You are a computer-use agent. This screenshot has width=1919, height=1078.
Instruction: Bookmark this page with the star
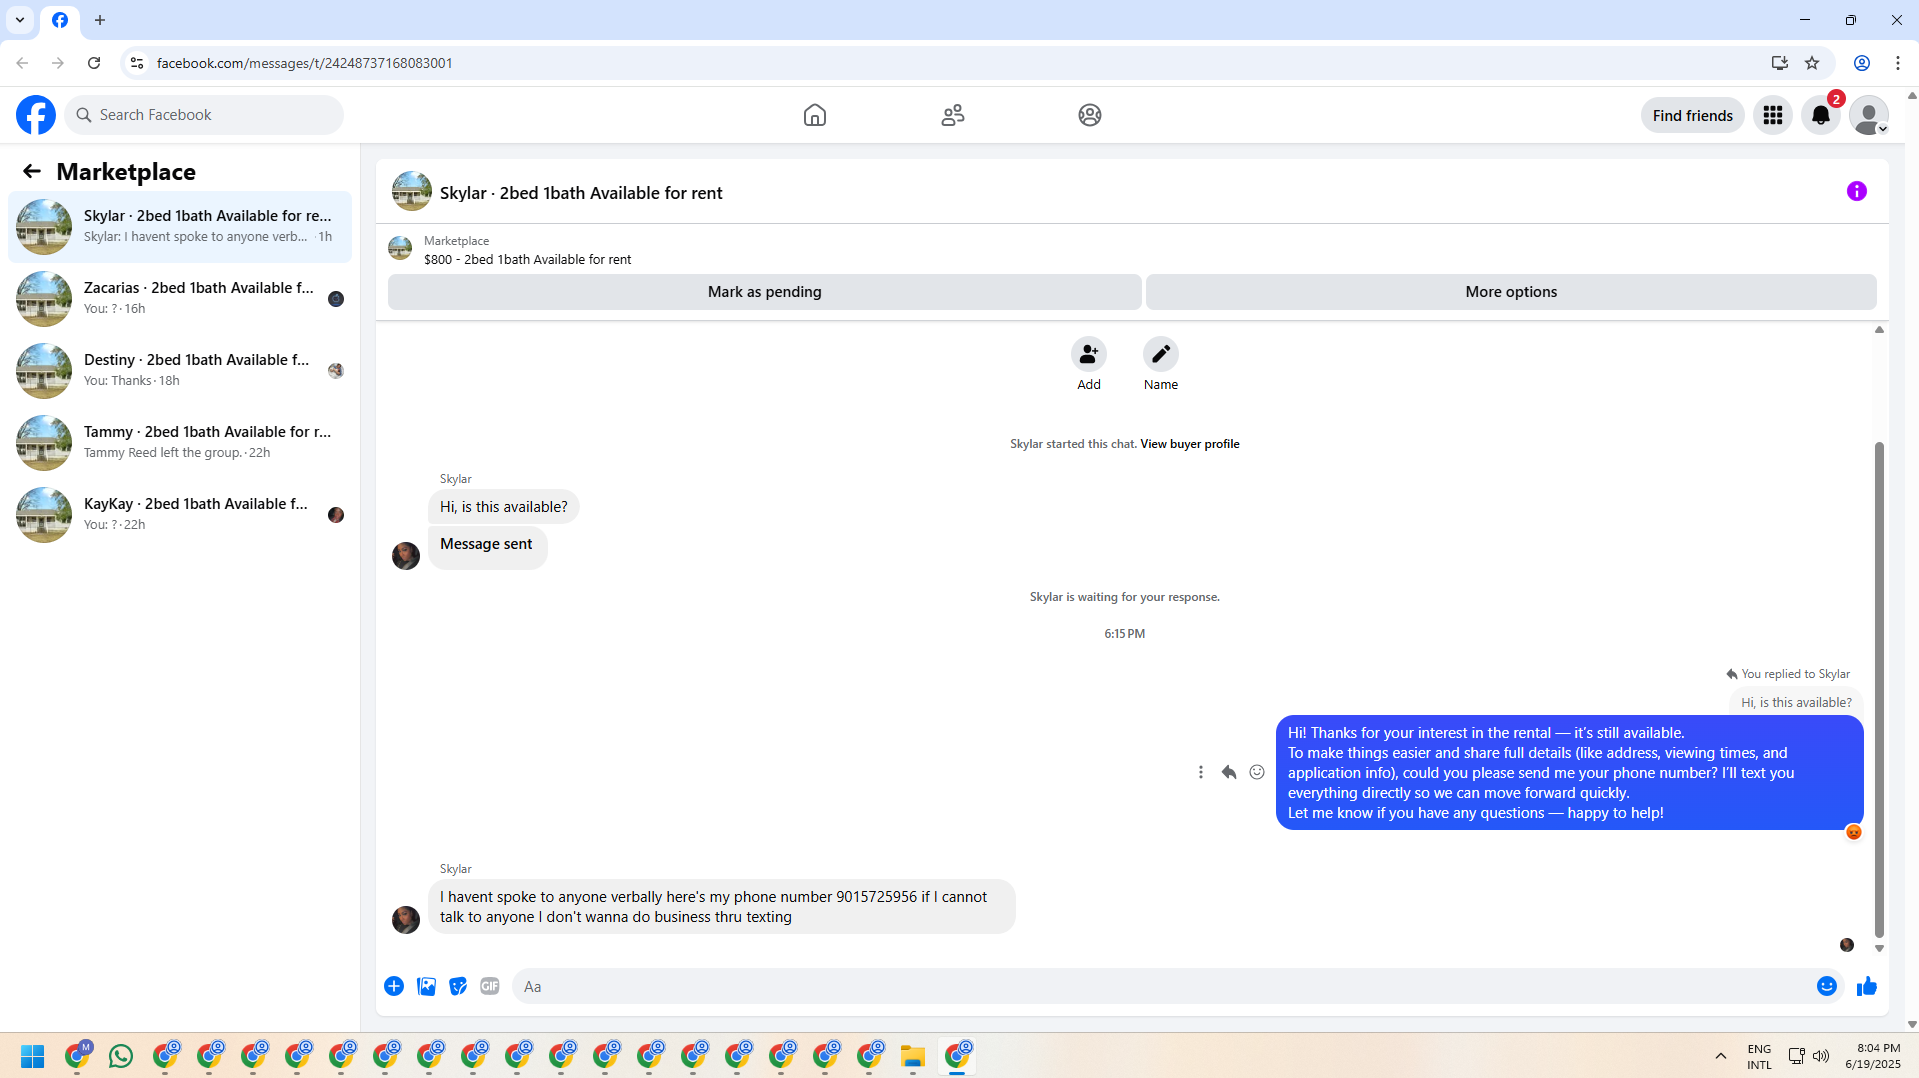1812,63
